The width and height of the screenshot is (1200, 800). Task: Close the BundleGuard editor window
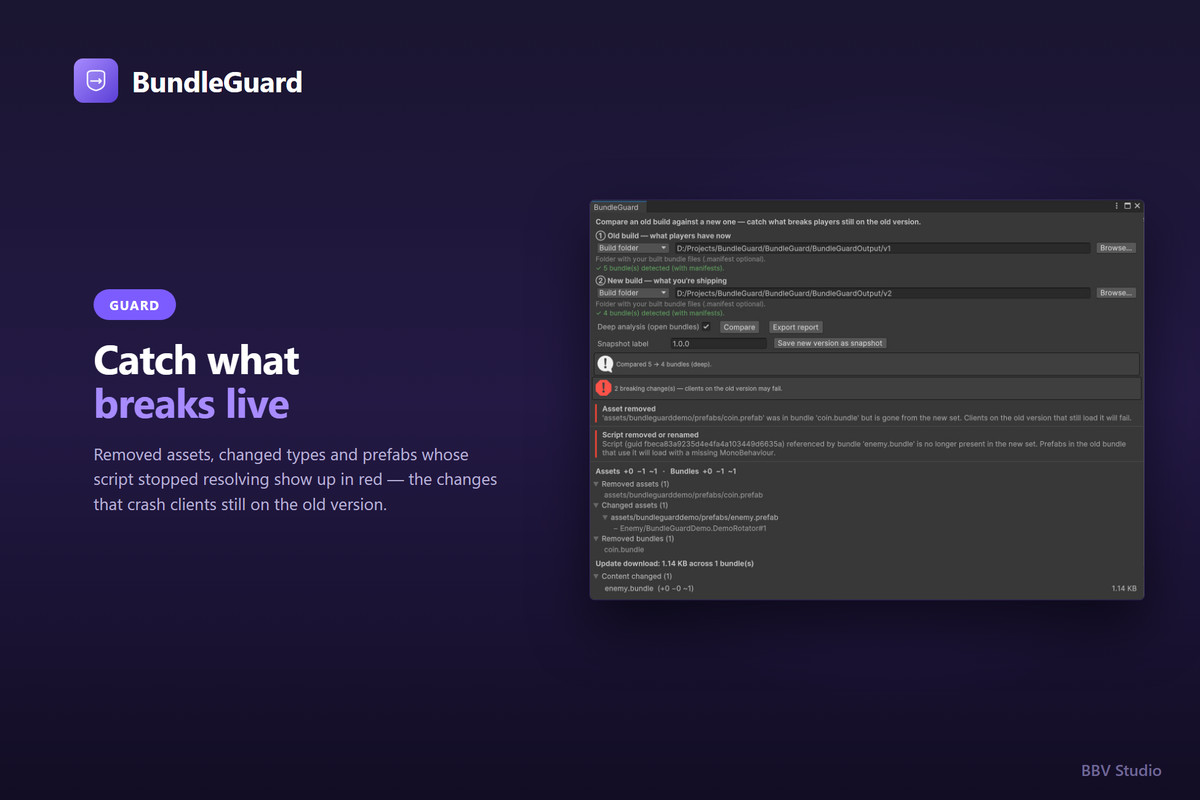pos(1137,206)
